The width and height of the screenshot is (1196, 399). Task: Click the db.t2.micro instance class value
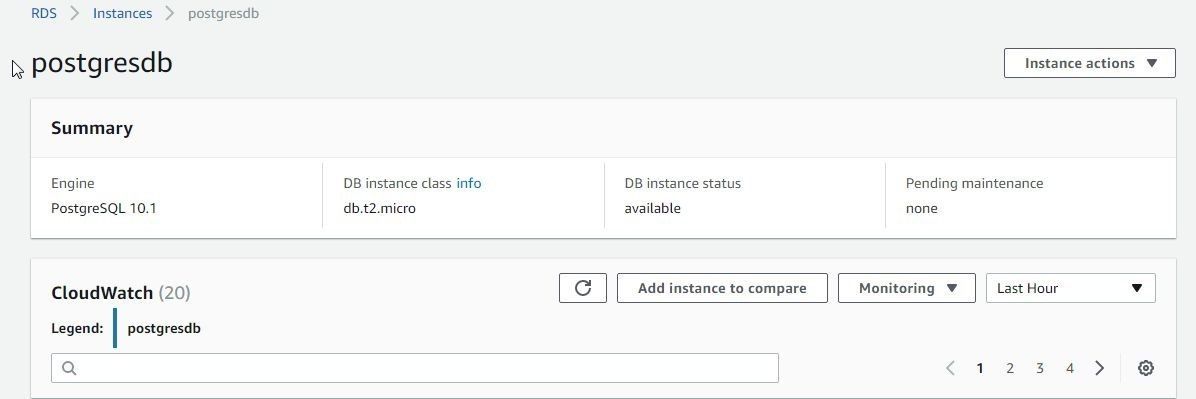(380, 208)
